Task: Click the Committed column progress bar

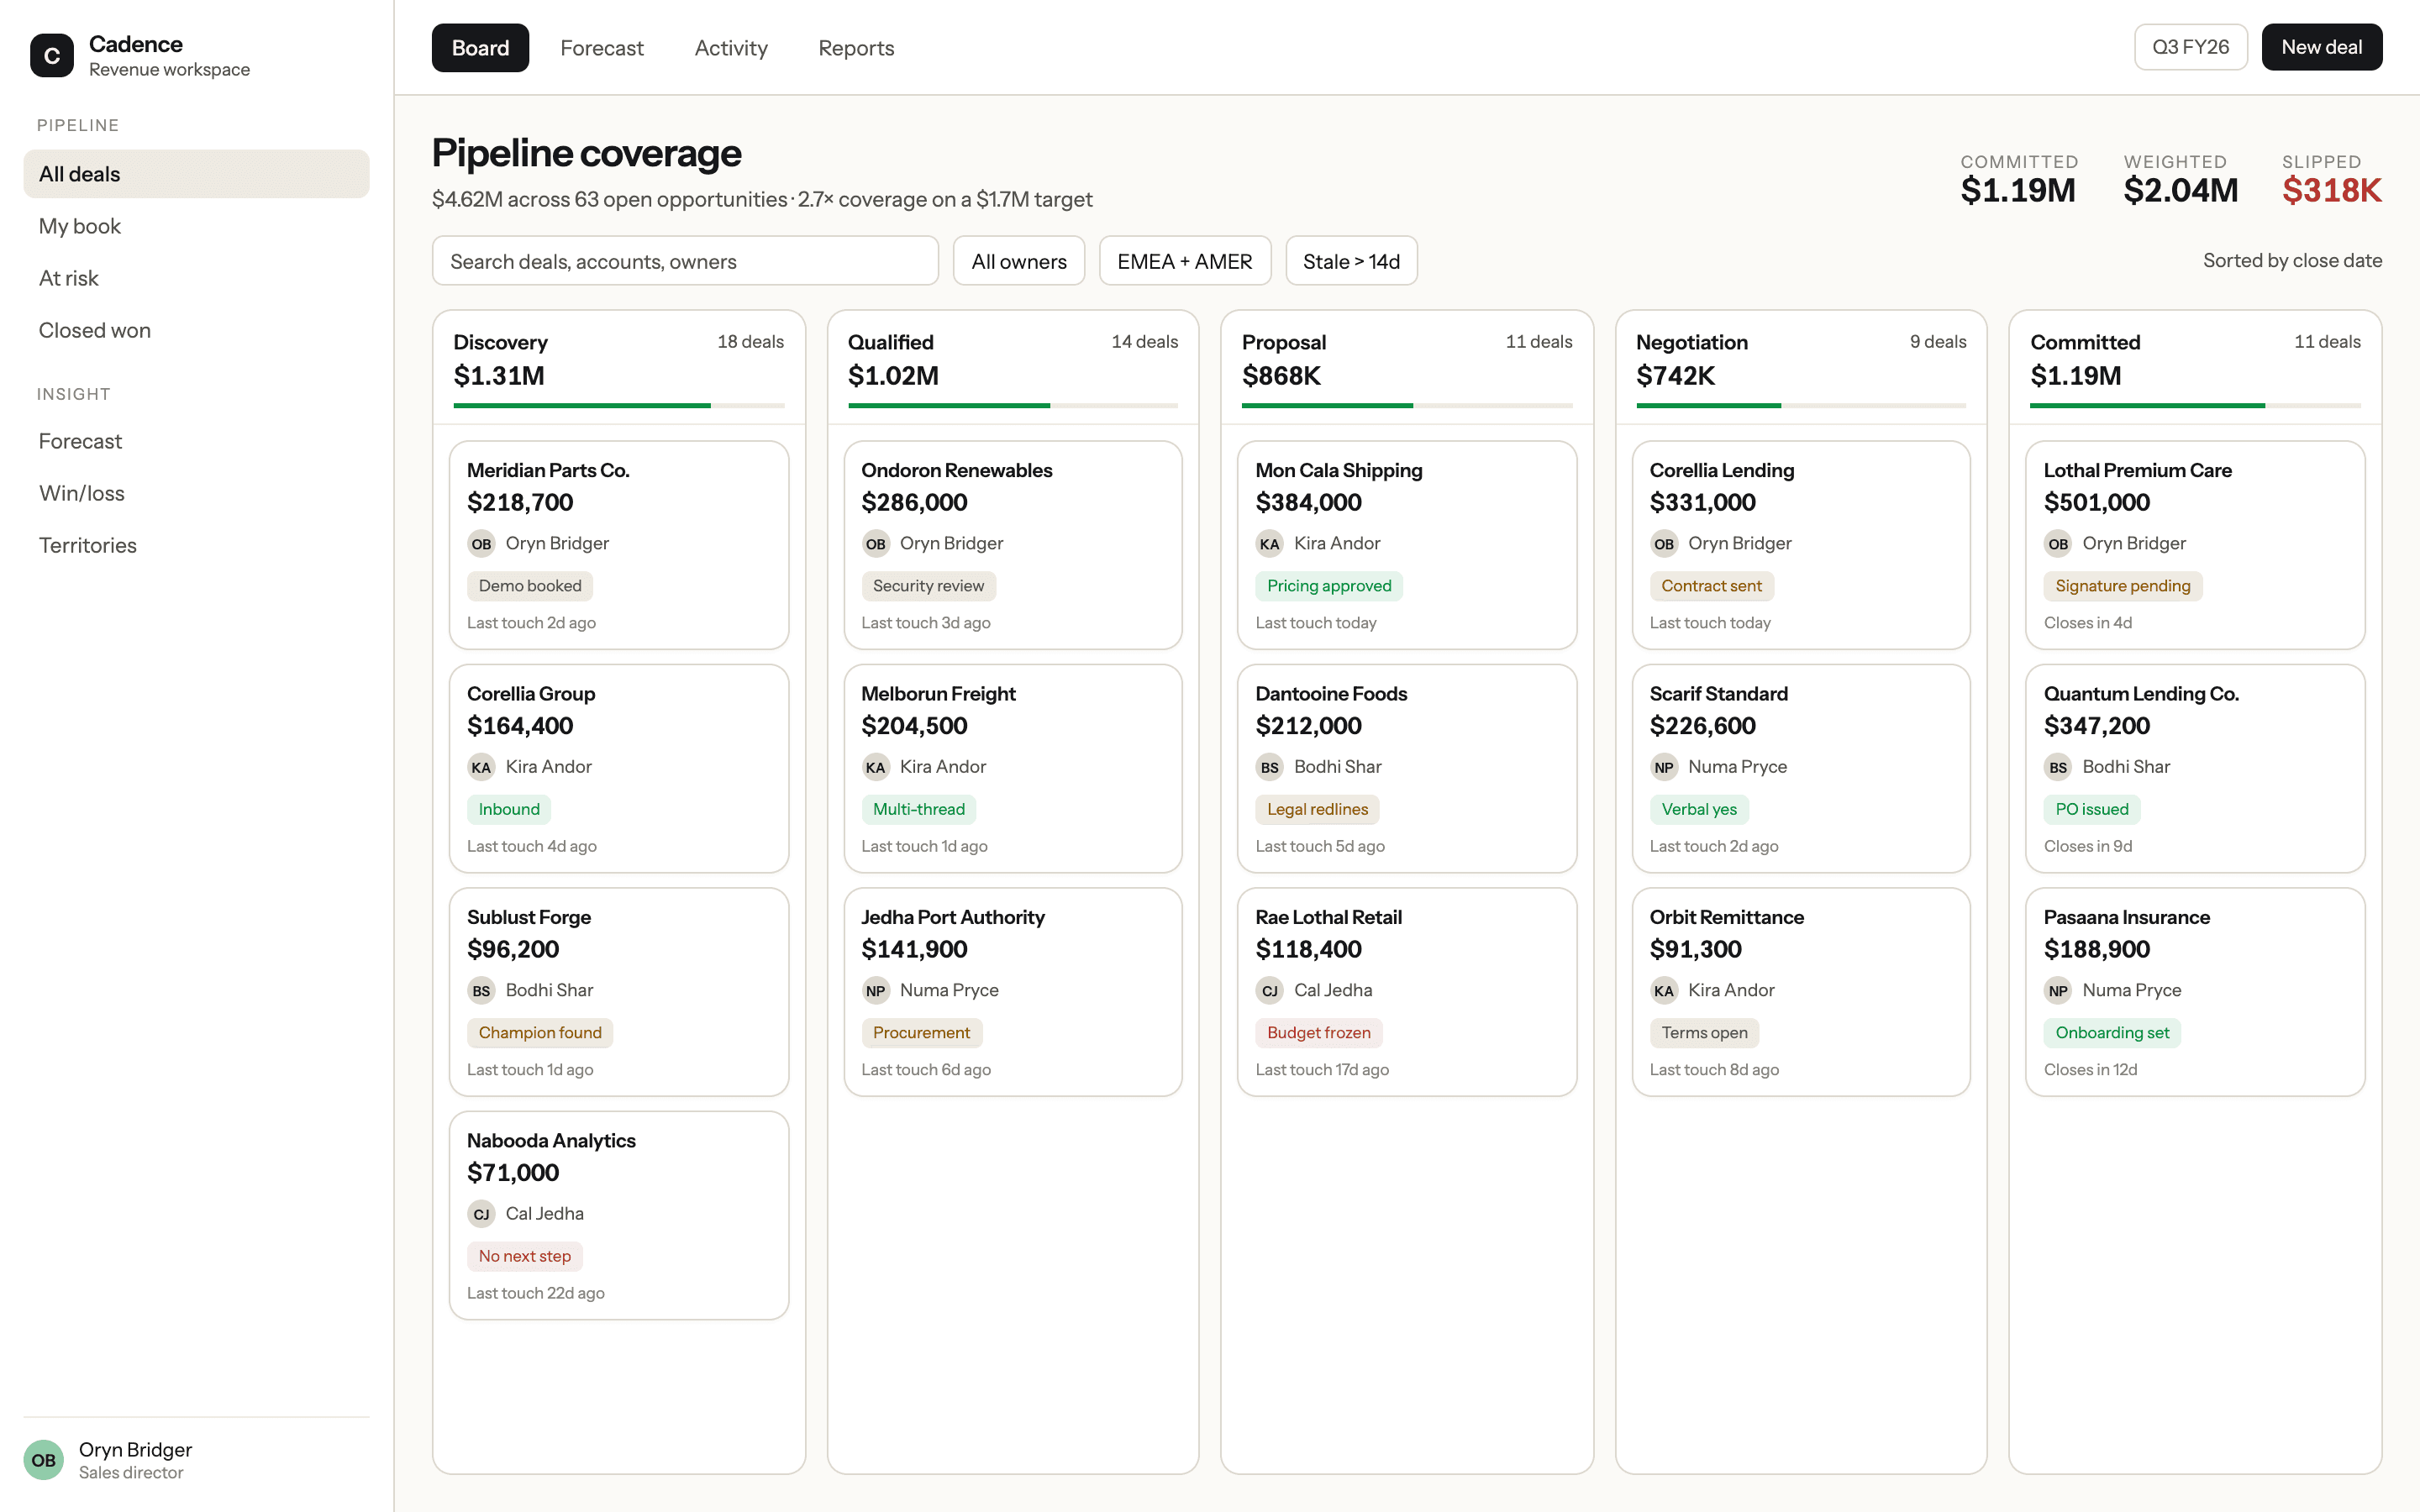Action: coord(2195,405)
